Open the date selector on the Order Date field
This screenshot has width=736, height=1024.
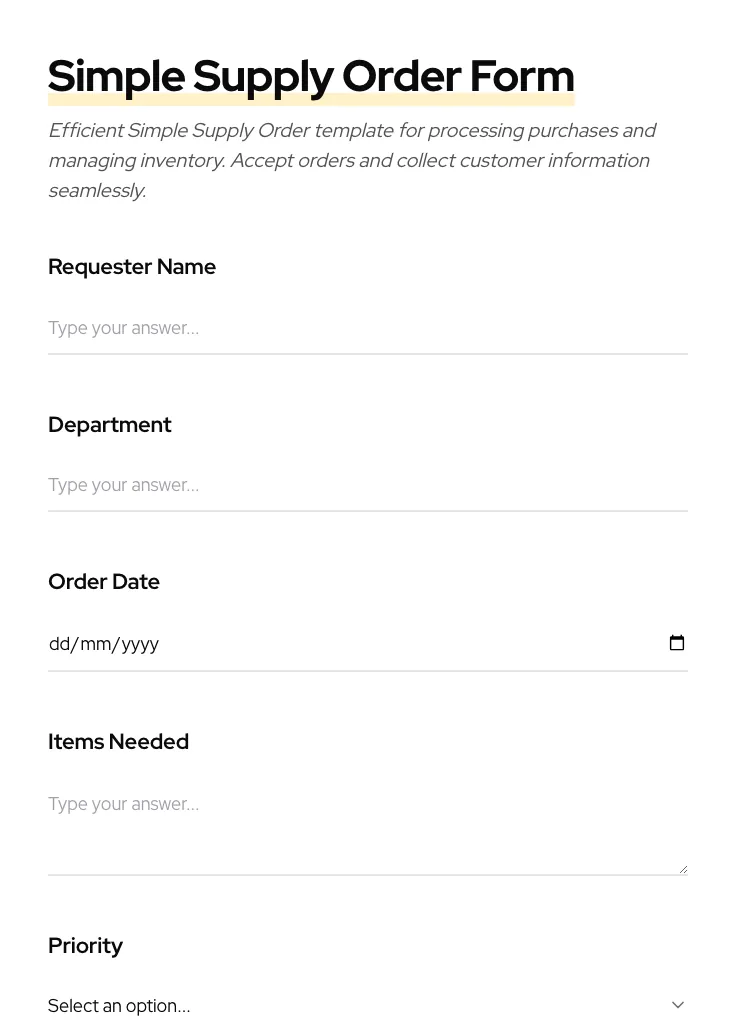pyautogui.click(x=677, y=643)
